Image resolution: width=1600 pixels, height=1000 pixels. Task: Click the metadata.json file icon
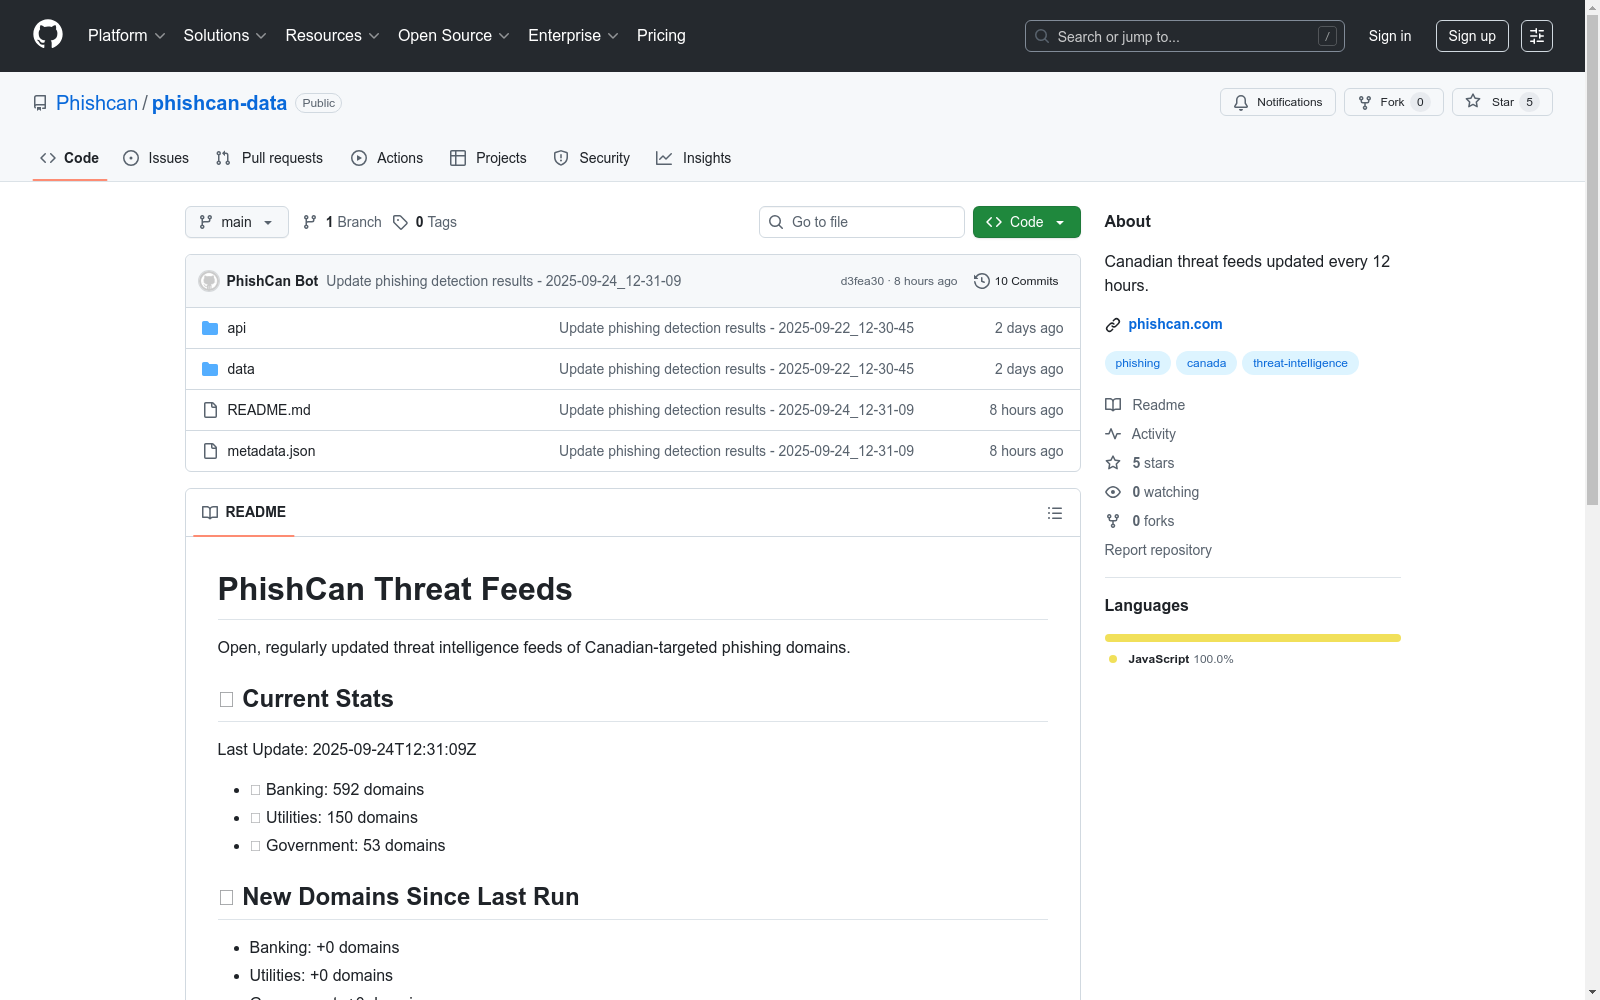[210, 451]
